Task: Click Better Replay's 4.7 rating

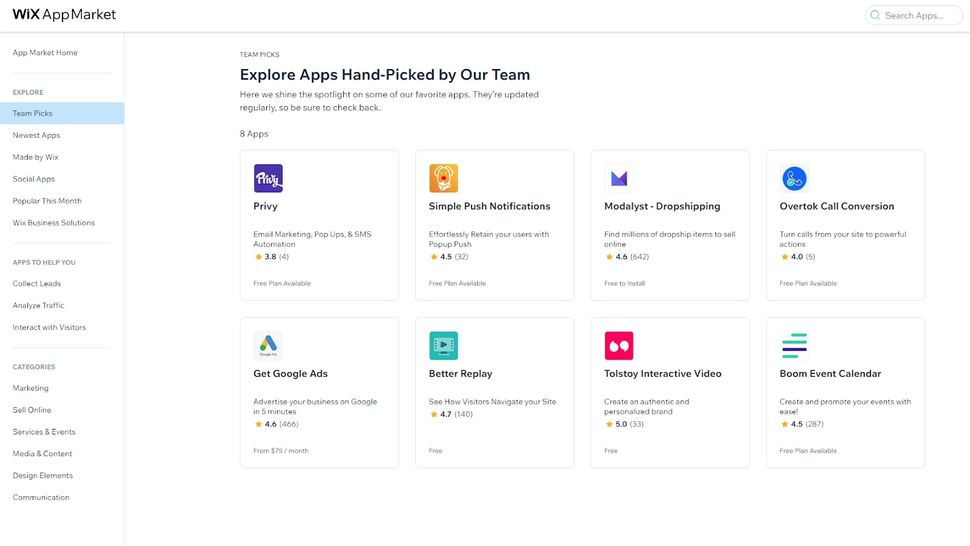Action: (446, 414)
